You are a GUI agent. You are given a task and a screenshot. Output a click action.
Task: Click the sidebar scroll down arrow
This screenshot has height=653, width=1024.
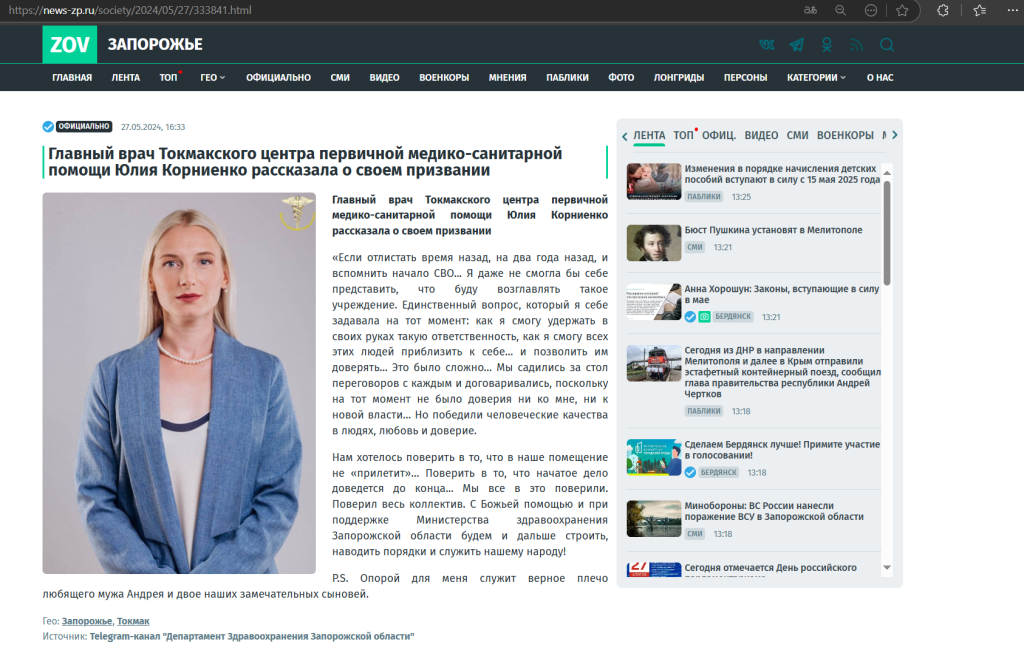click(x=887, y=567)
